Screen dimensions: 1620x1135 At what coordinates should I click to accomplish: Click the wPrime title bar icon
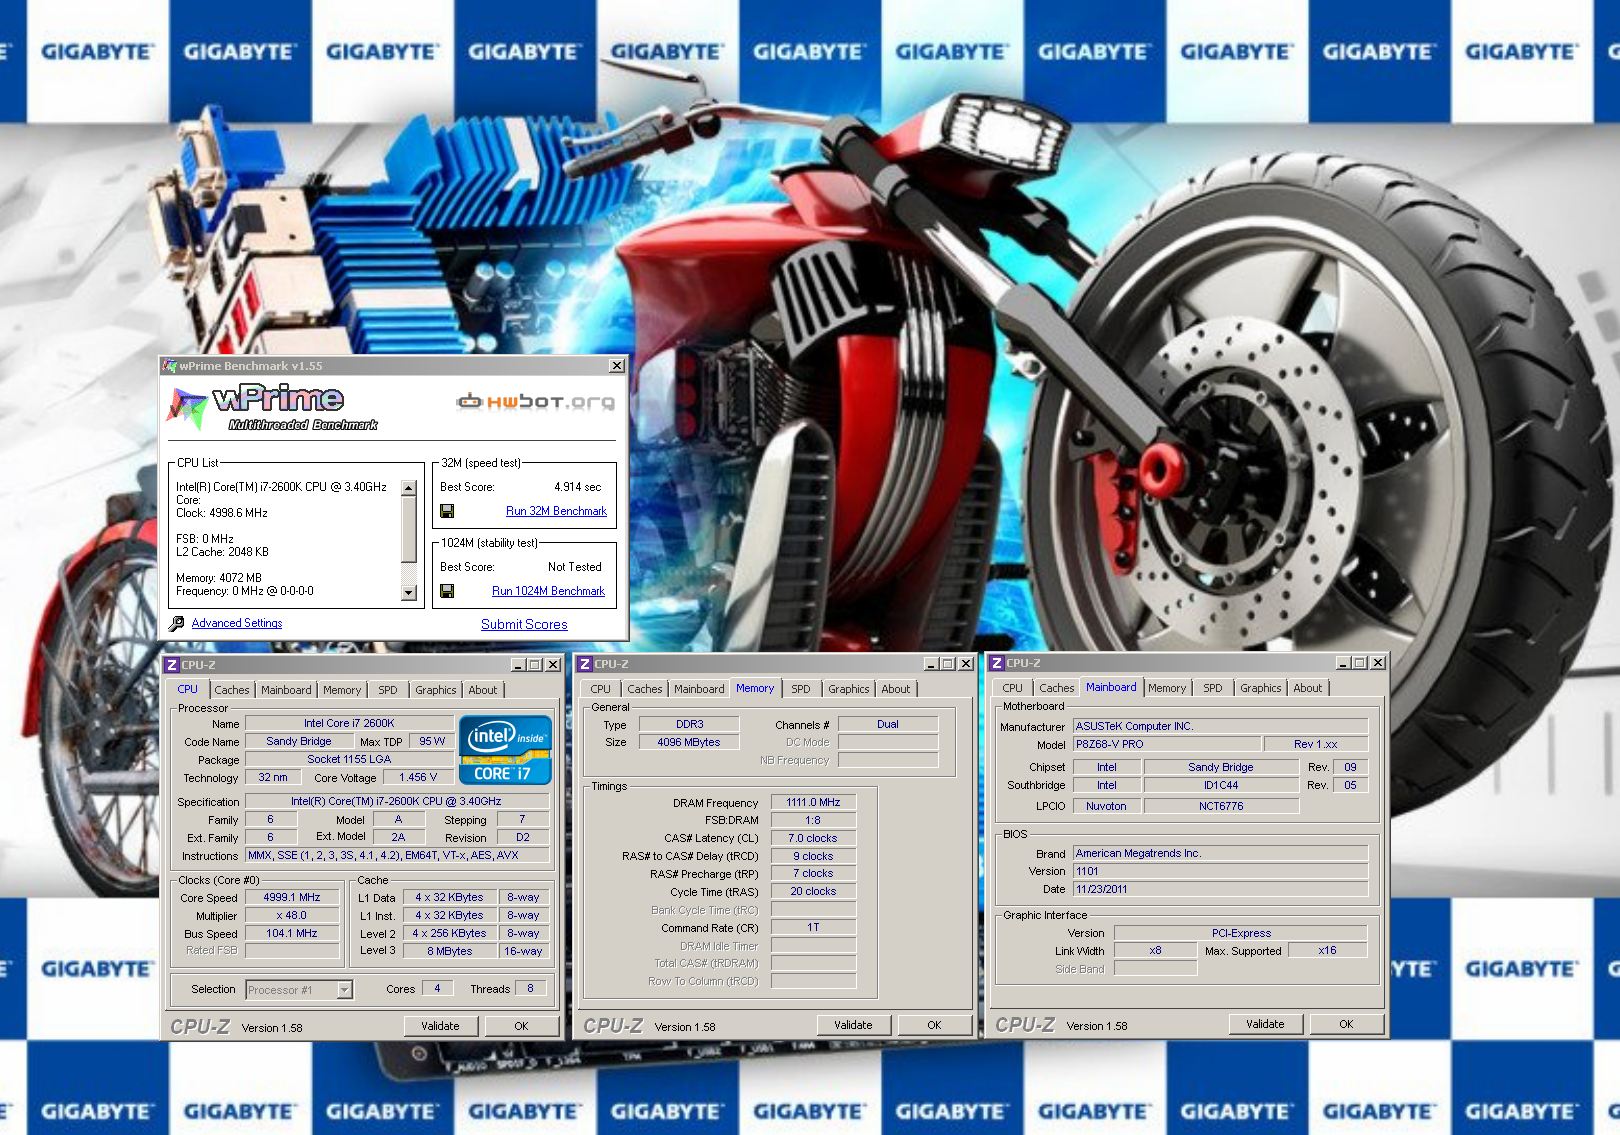tap(170, 366)
